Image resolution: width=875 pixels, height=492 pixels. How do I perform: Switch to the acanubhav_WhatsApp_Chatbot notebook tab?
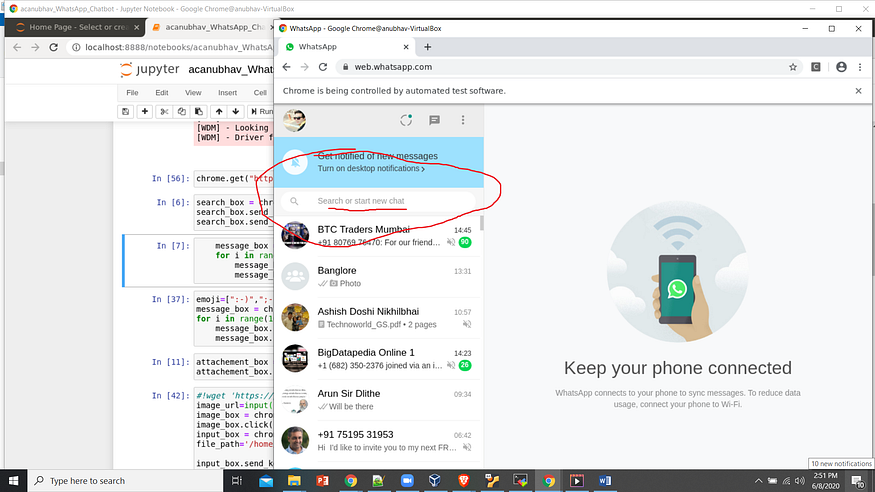pos(212,27)
